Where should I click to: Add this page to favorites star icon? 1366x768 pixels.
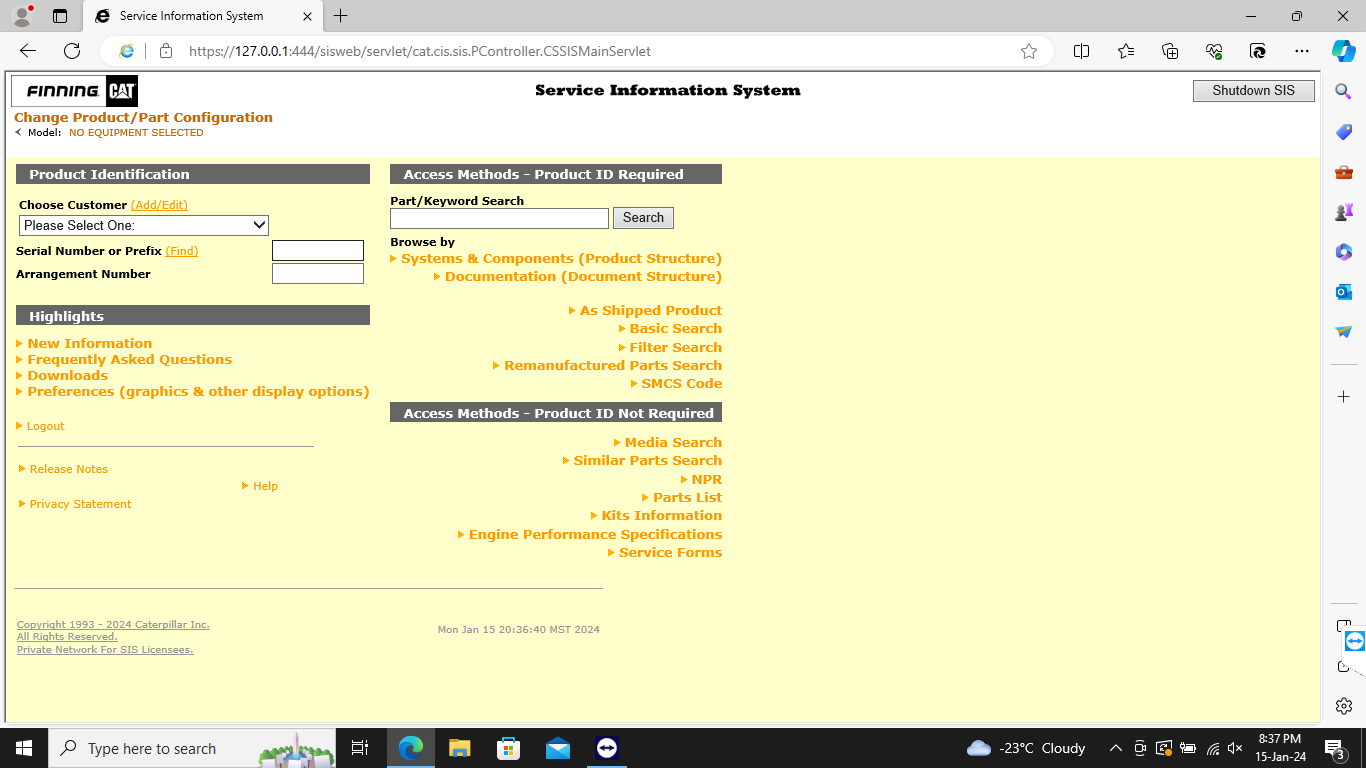1029,51
